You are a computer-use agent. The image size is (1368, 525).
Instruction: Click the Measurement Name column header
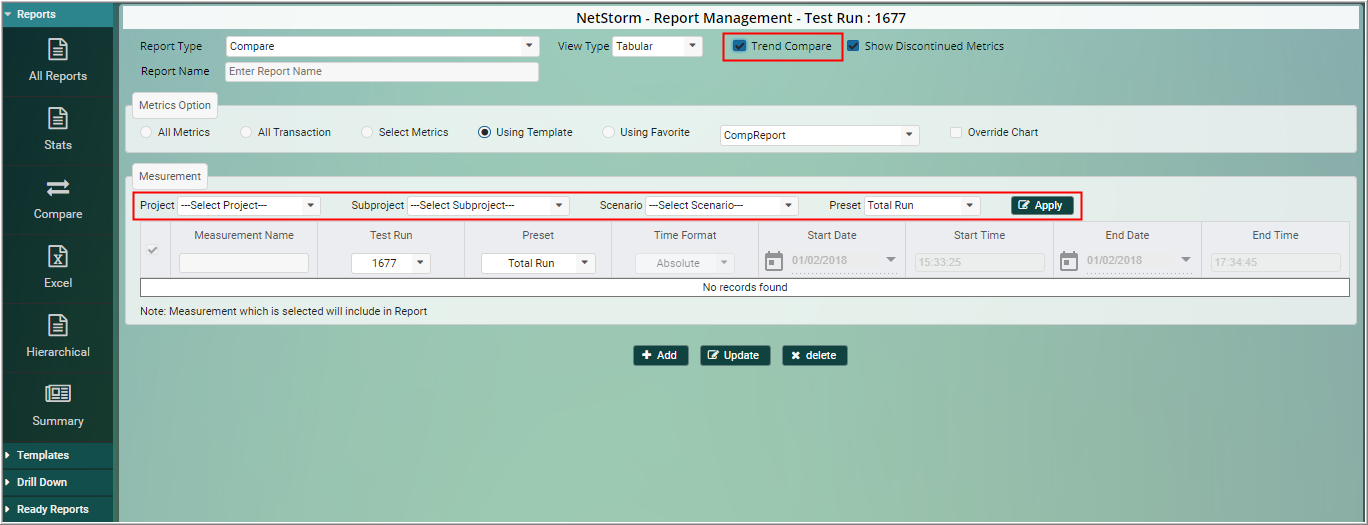click(x=244, y=235)
